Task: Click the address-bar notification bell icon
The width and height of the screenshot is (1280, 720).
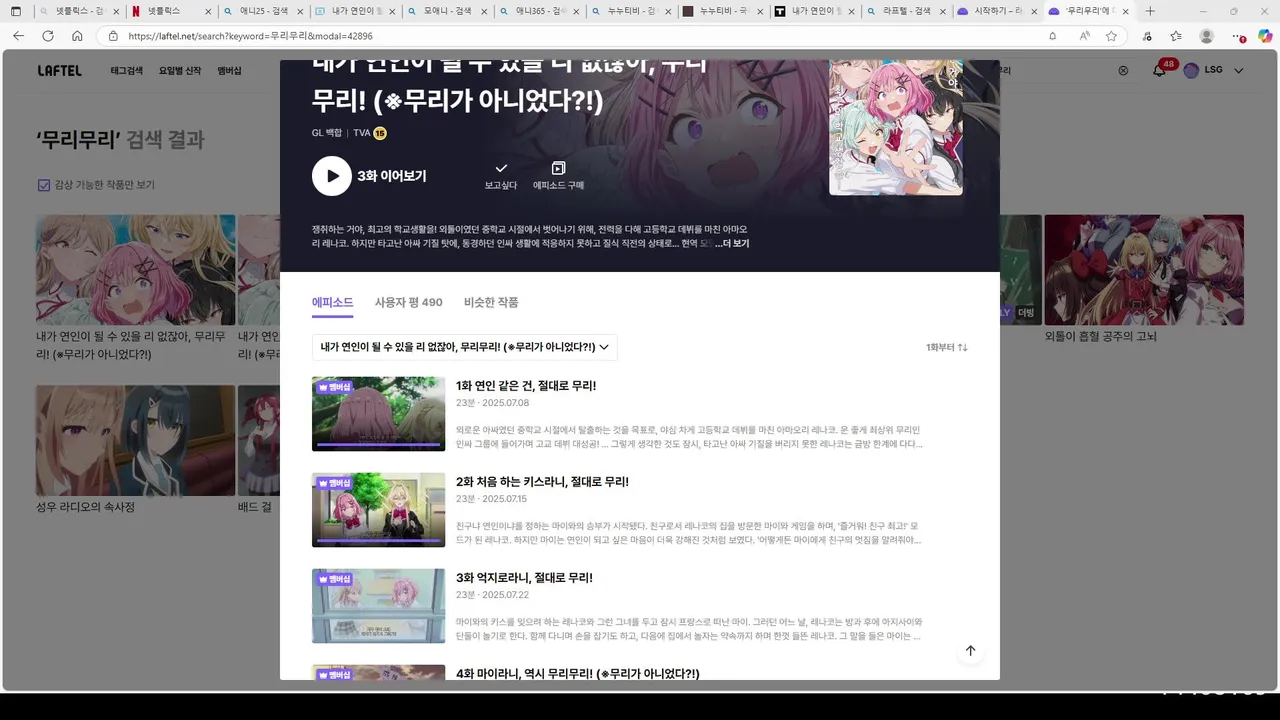Action: [x=1052, y=35]
